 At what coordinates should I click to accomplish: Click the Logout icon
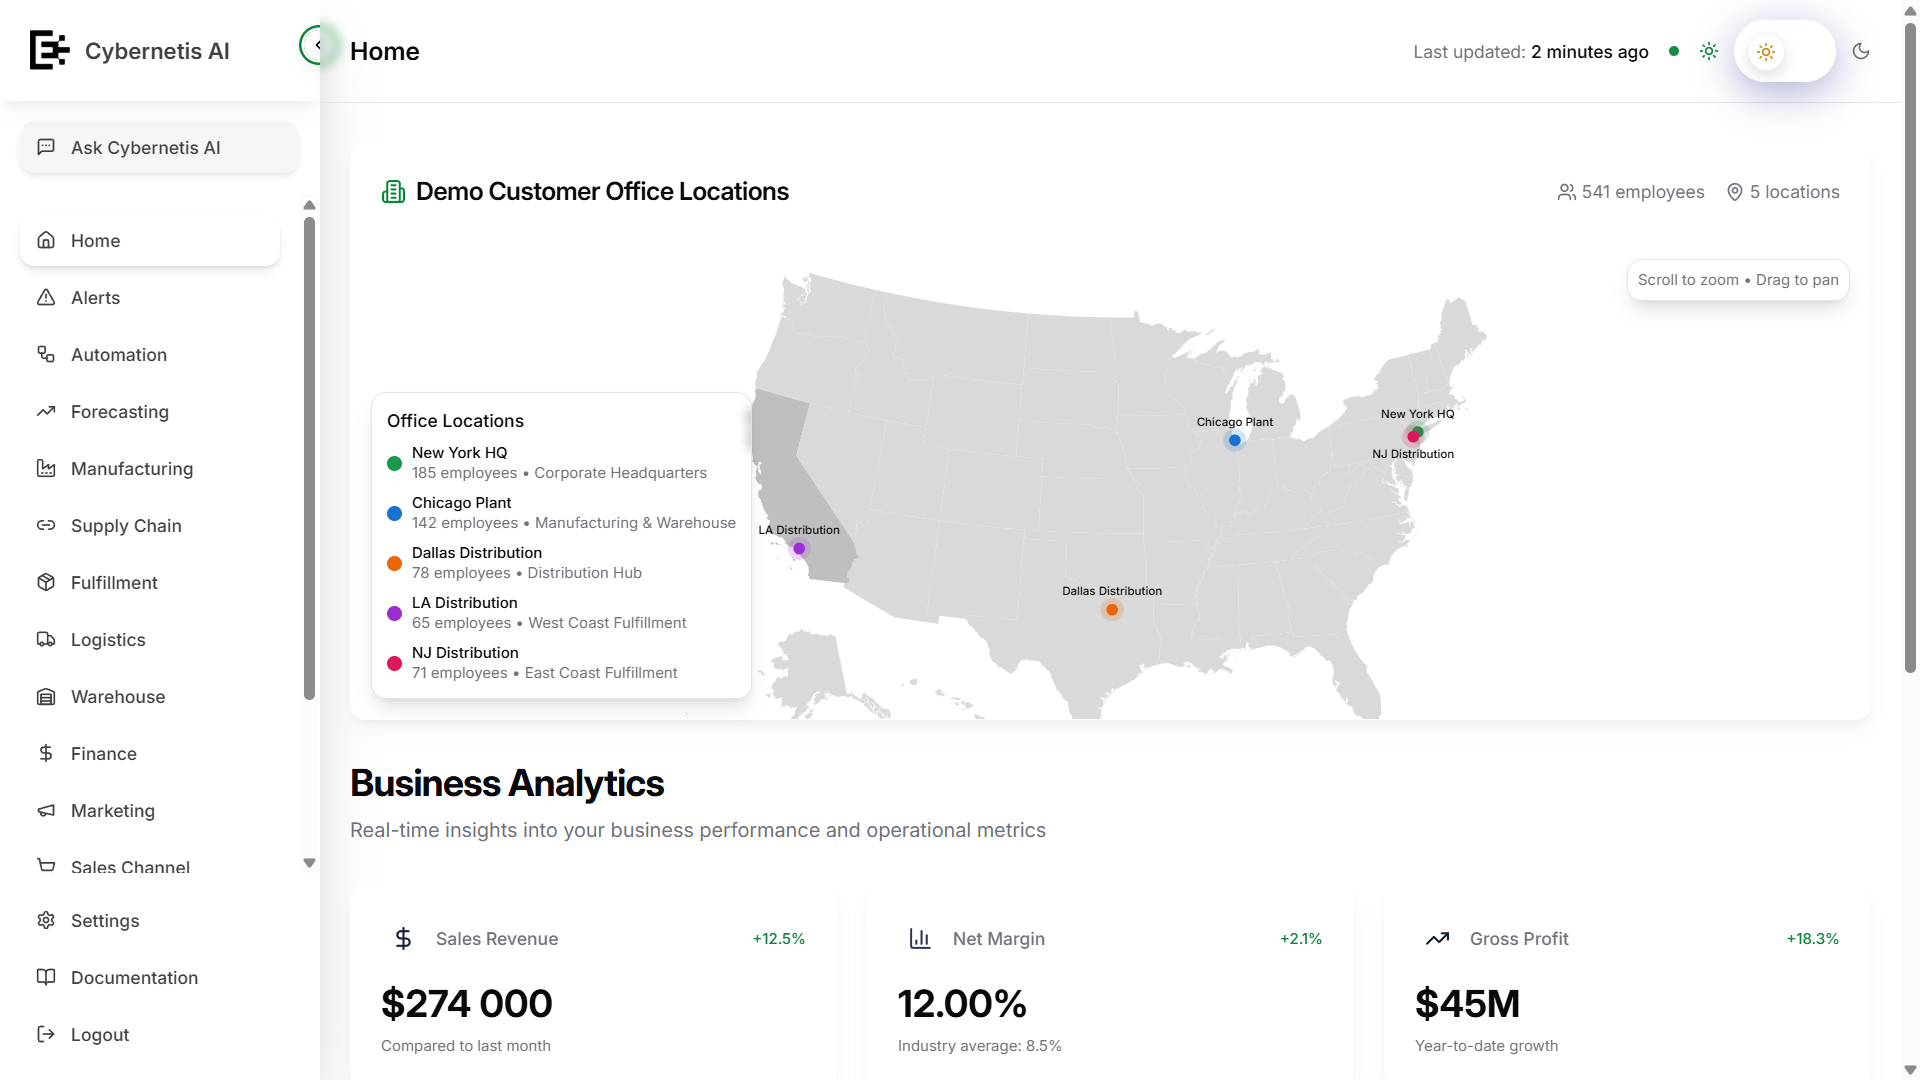click(46, 1035)
